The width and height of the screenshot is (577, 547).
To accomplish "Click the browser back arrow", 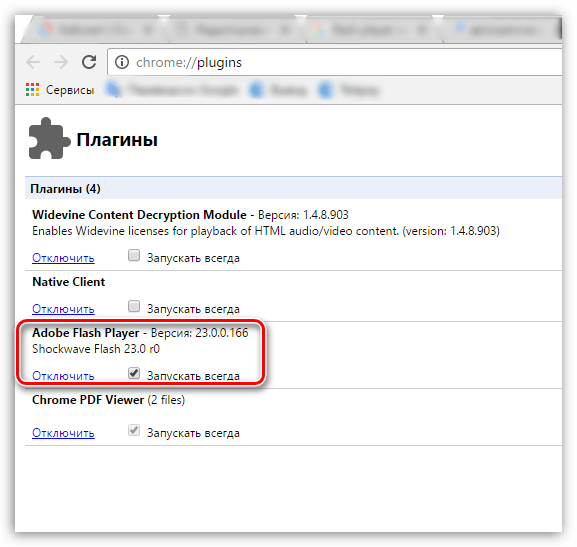I will pyautogui.click(x=33, y=62).
